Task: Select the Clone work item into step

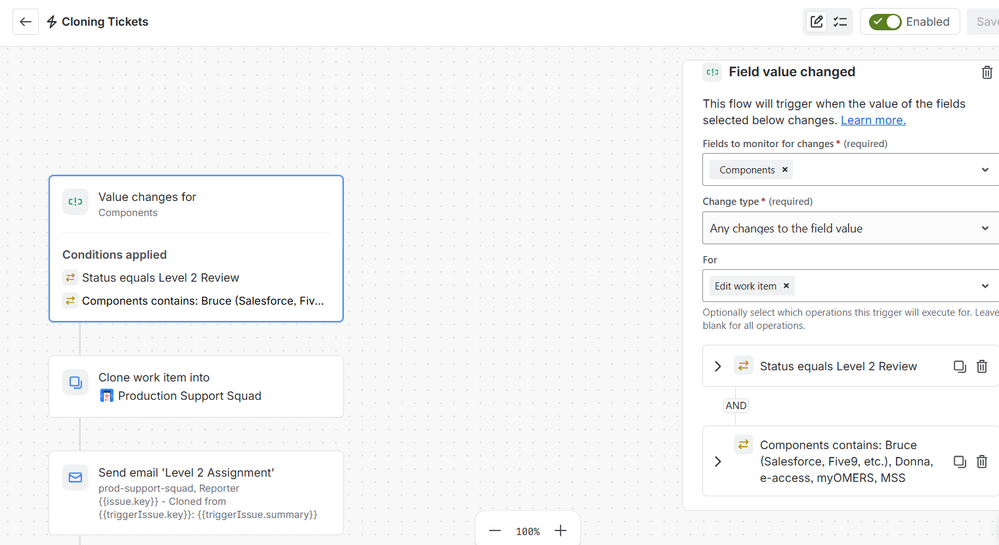Action: click(x=196, y=387)
